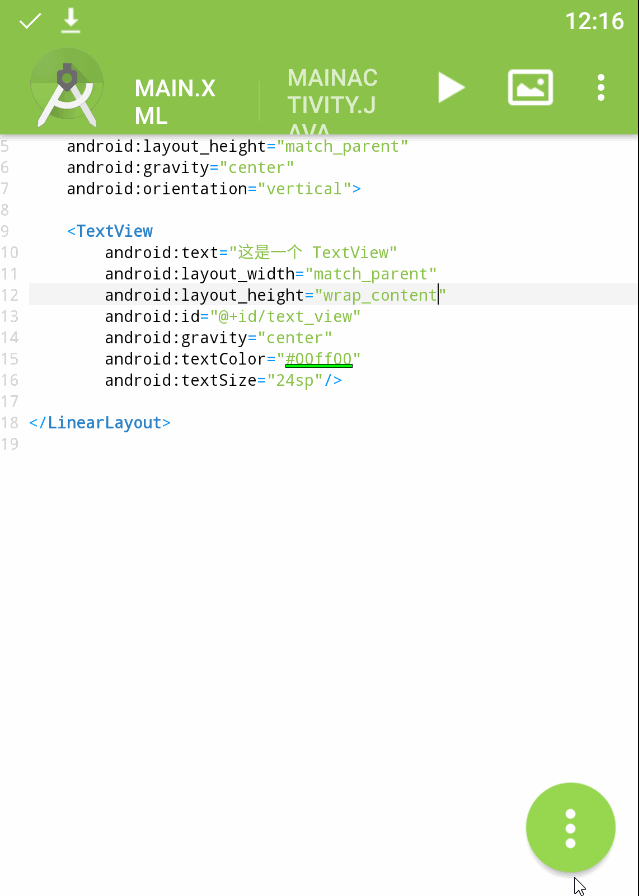This screenshot has height=896, width=639.
Task: Click the "@+id/text_view" id value
Action: pyautogui.click(x=285, y=316)
